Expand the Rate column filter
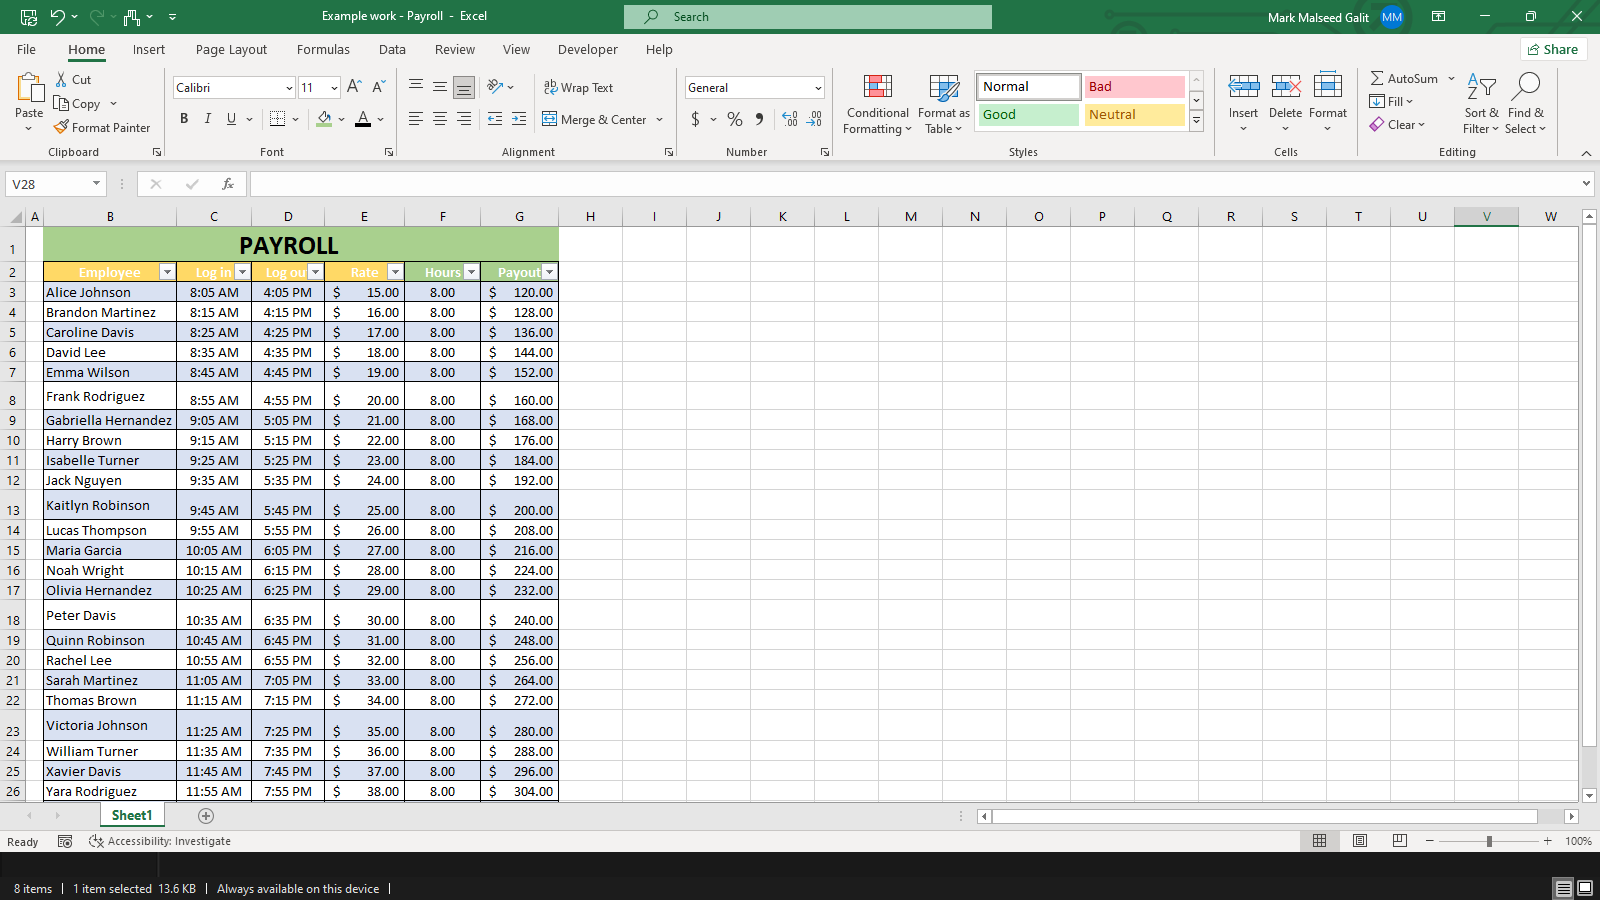This screenshot has height=900, width=1600. (x=395, y=272)
